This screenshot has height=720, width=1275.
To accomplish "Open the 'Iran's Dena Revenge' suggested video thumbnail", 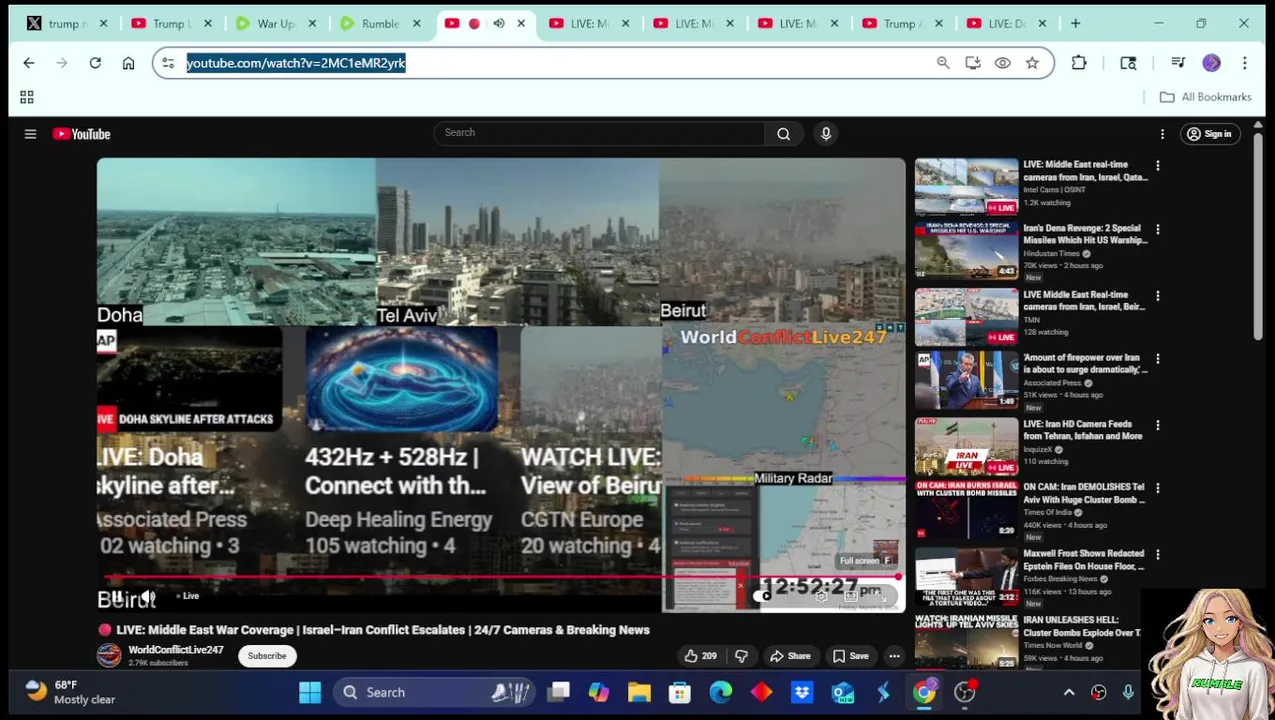I will [x=966, y=251].
